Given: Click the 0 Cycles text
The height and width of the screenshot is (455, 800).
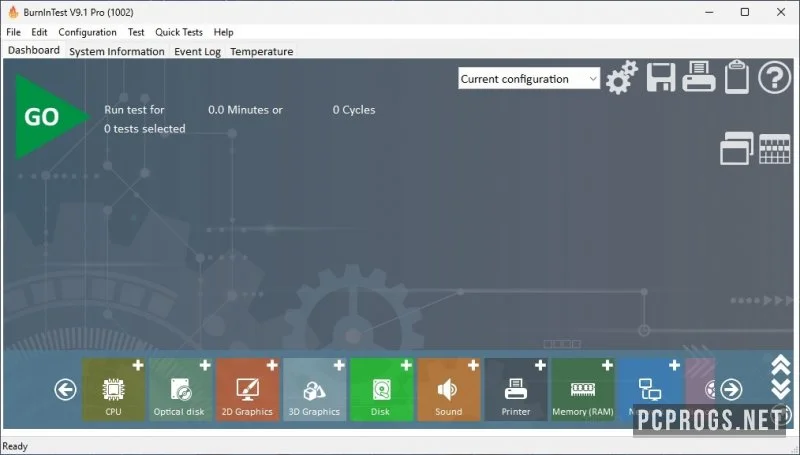Looking at the screenshot, I should [354, 110].
